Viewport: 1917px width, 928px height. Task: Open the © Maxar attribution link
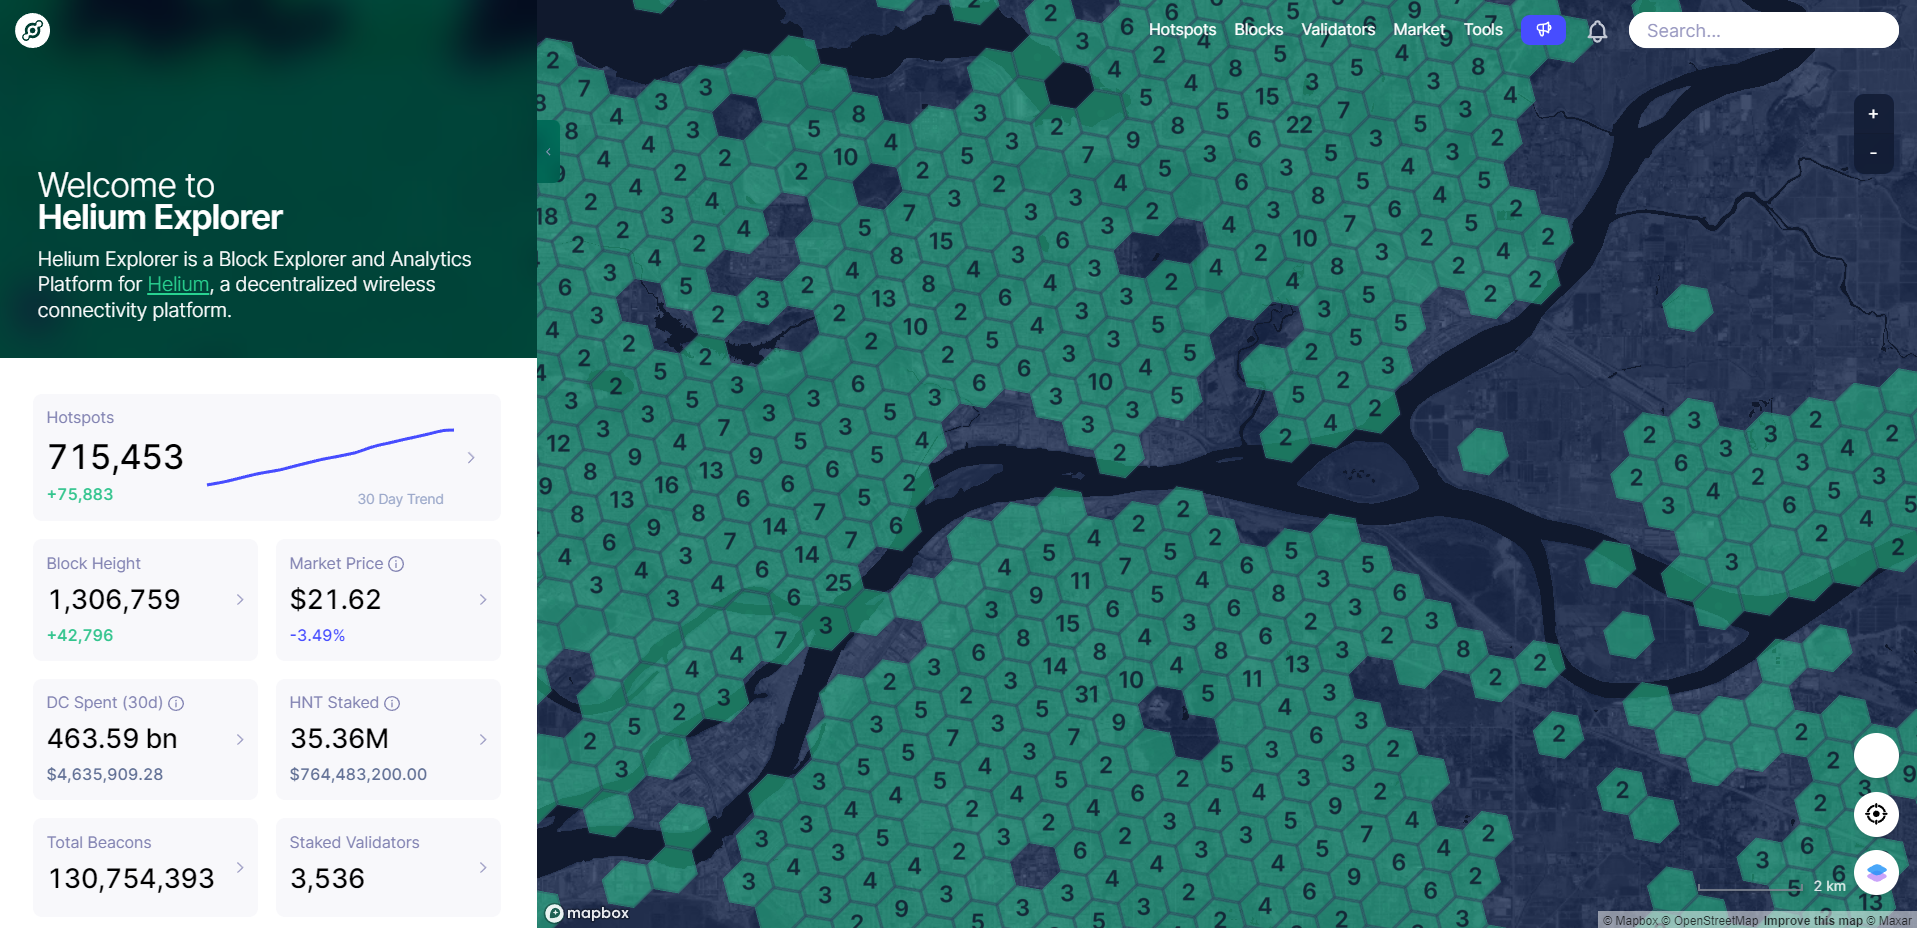(1890, 921)
